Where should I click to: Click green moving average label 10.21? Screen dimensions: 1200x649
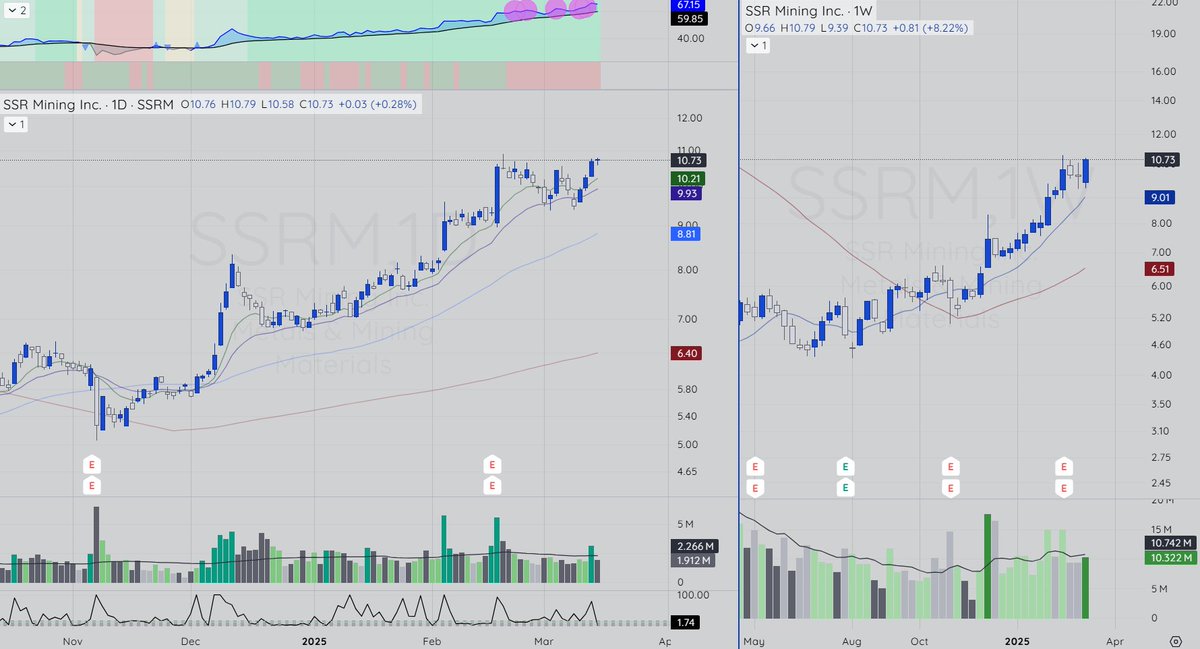pyautogui.click(x=688, y=178)
